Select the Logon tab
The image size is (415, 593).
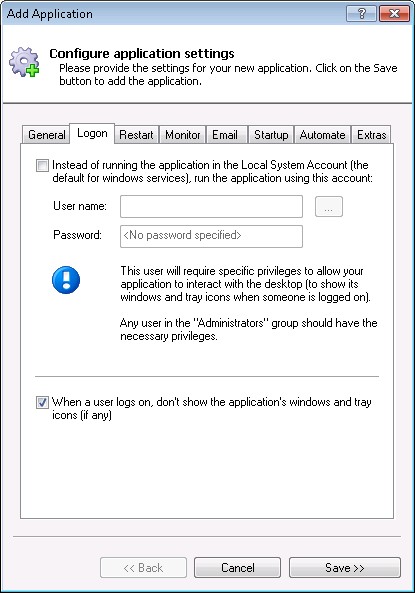tap(92, 134)
